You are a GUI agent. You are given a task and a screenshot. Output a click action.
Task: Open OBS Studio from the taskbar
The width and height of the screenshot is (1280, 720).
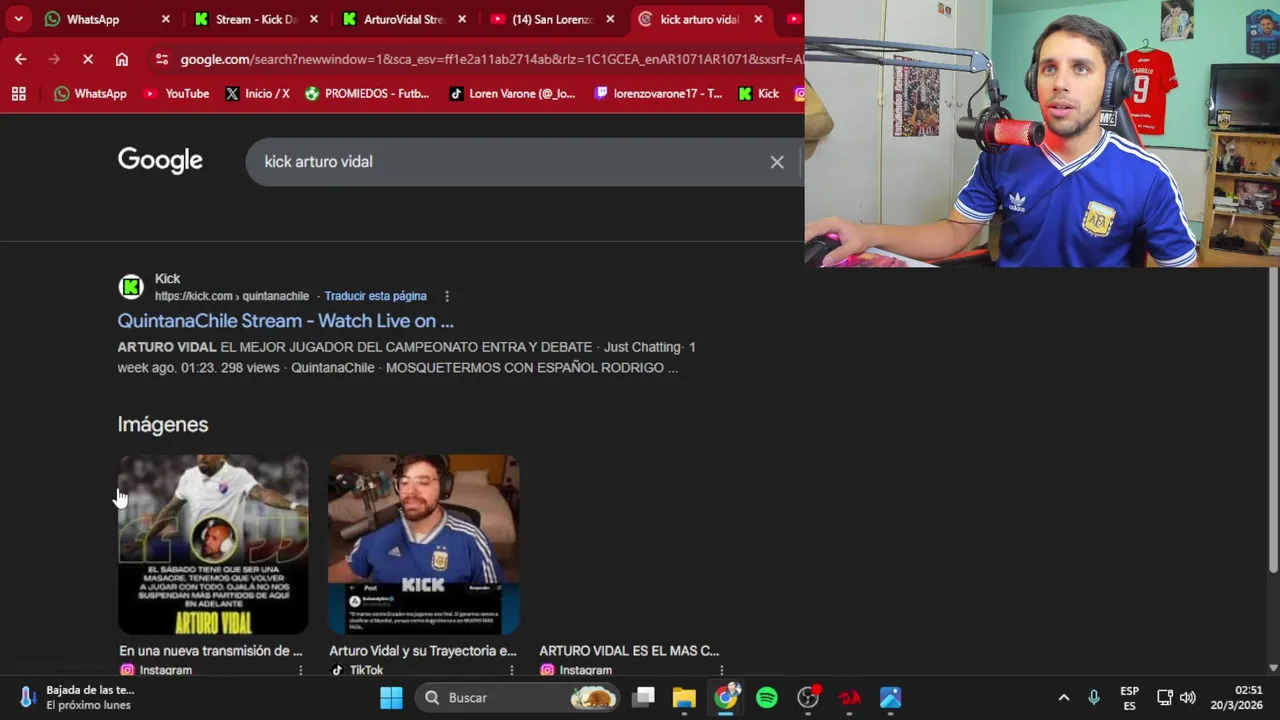click(x=808, y=697)
